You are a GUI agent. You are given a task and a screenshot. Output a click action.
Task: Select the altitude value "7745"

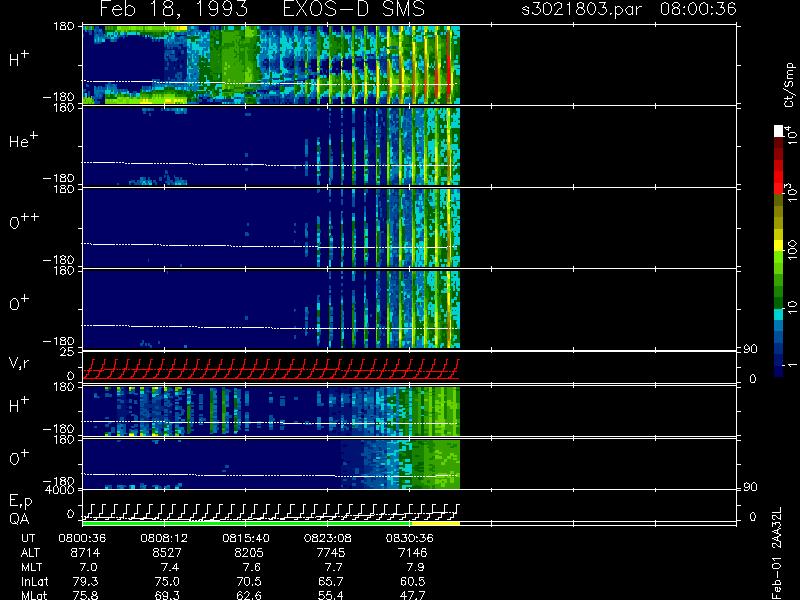[331, 553]
